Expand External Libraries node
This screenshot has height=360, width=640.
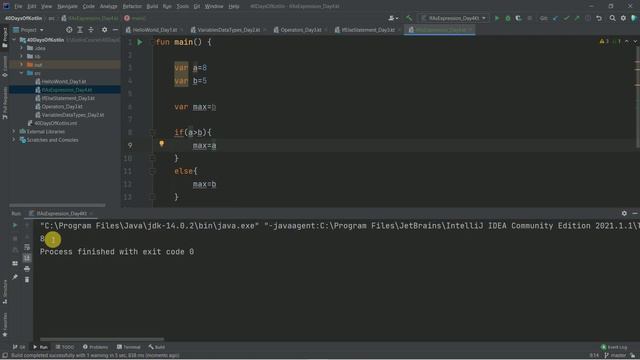pos(14,131)
